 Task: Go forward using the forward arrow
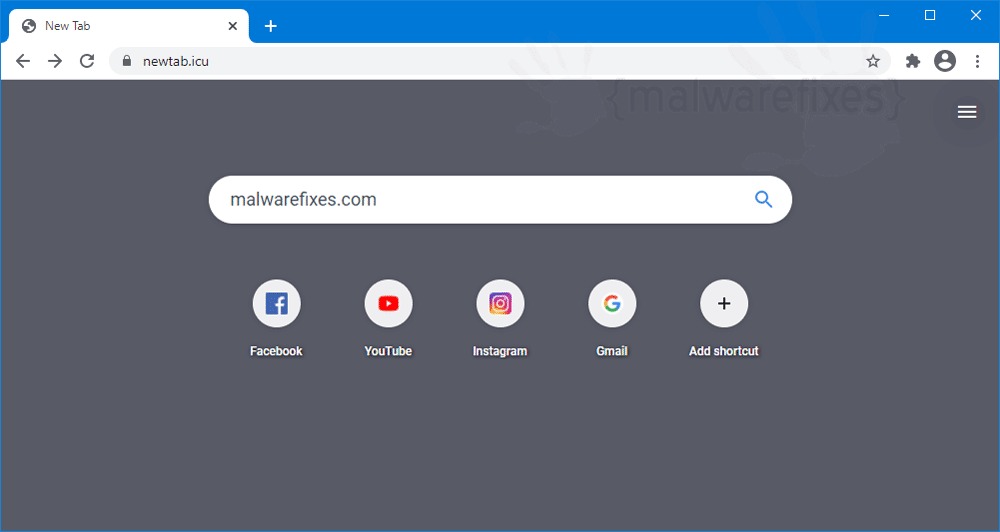[x=55, y=61]
